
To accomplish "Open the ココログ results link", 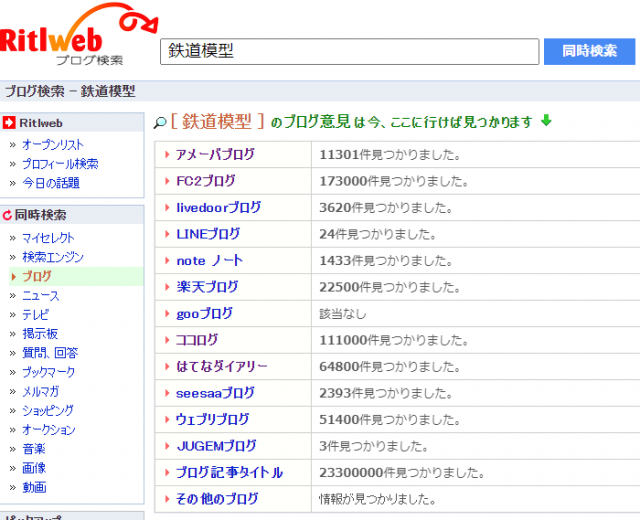I will [197, 340].
